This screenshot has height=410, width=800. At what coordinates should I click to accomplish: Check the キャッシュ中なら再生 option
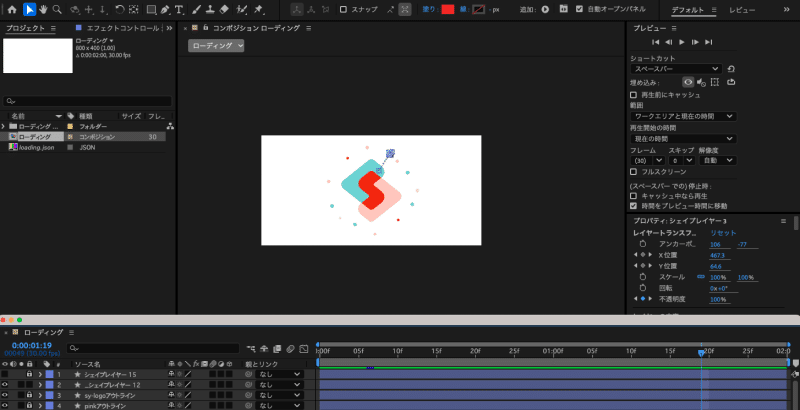pos(634,196)
